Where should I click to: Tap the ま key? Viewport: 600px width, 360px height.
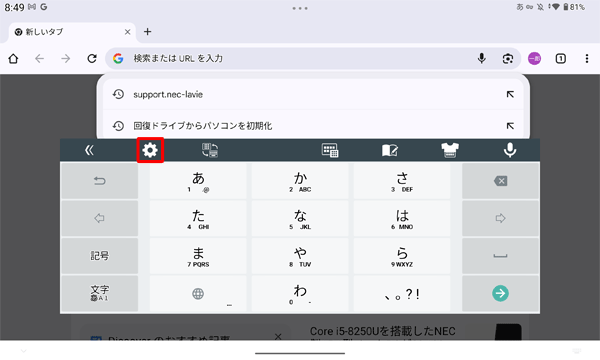pyautogui.click(x=198, y=256)
